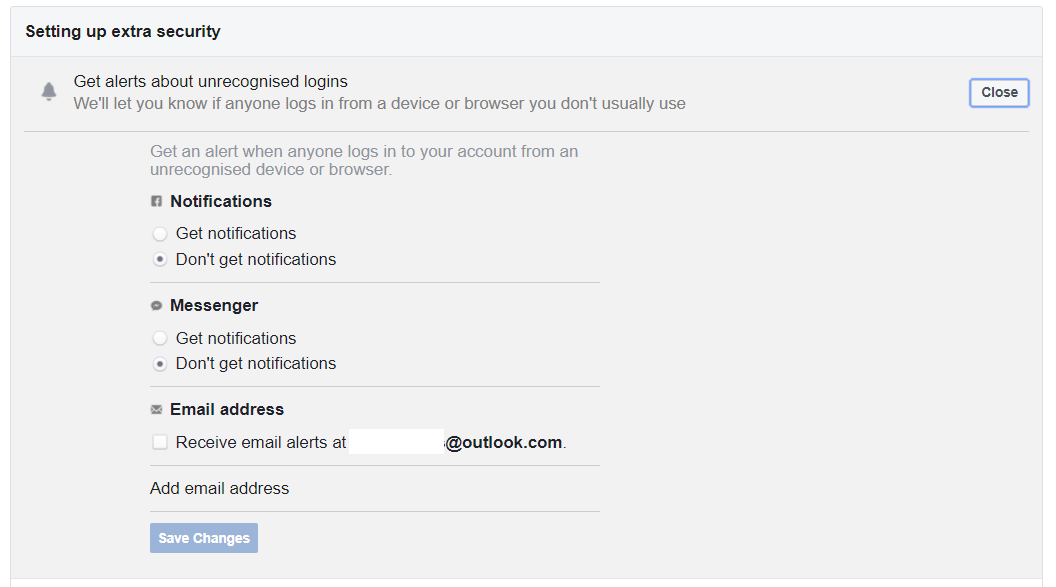
Task: Click the 'We'll let you know' description text
Action: pos(379,104)
